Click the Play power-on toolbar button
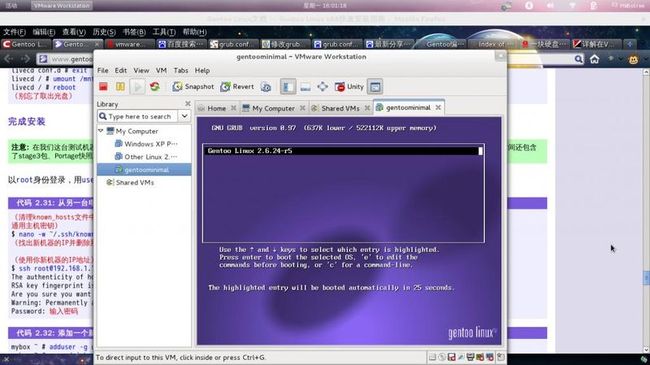Screen dimensions: 650x365 click(137, 87)
